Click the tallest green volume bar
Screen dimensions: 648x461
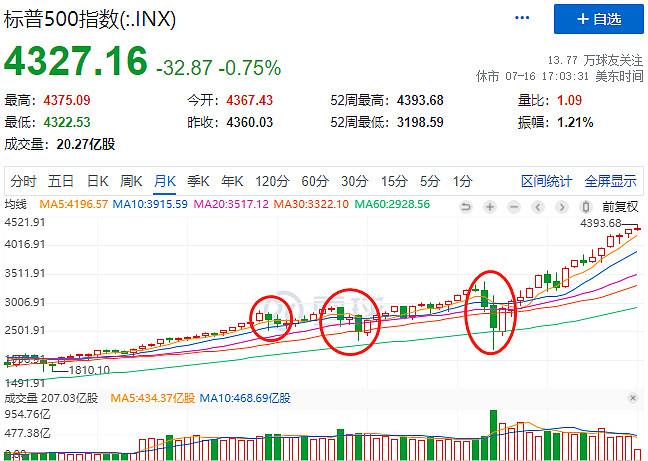pos(493,435)
